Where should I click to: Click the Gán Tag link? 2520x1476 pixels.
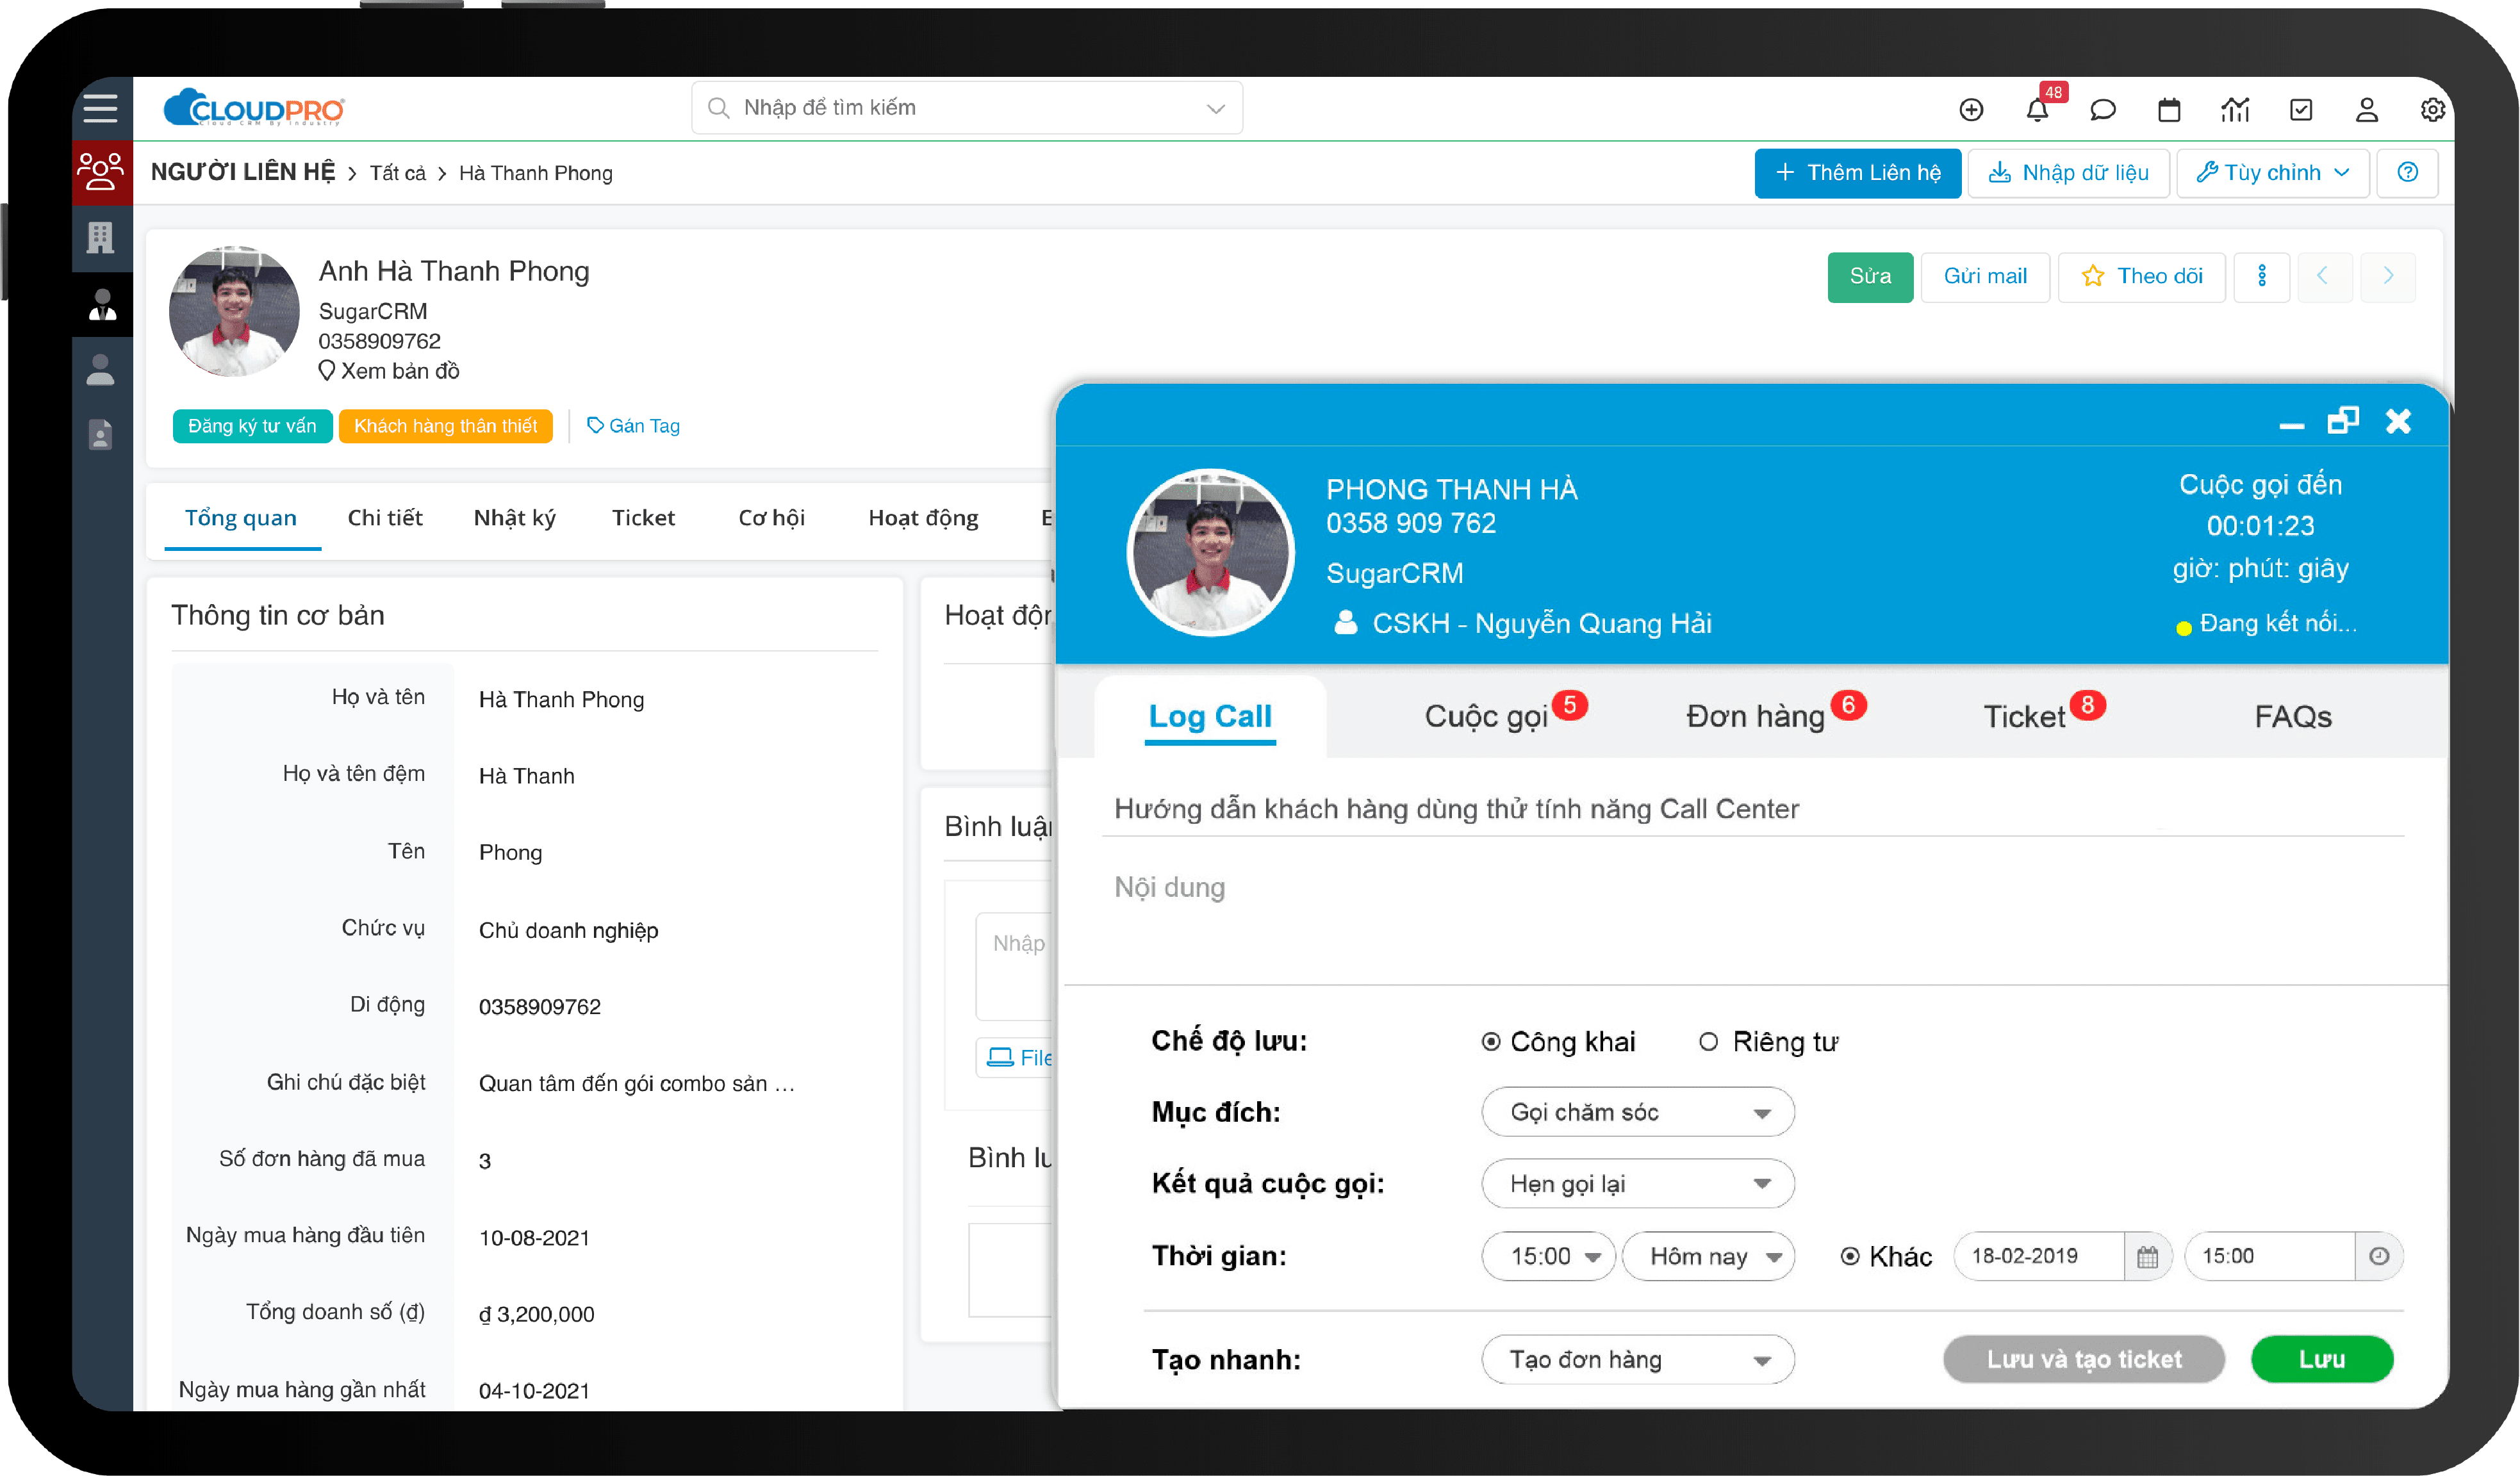pos(634,426)
